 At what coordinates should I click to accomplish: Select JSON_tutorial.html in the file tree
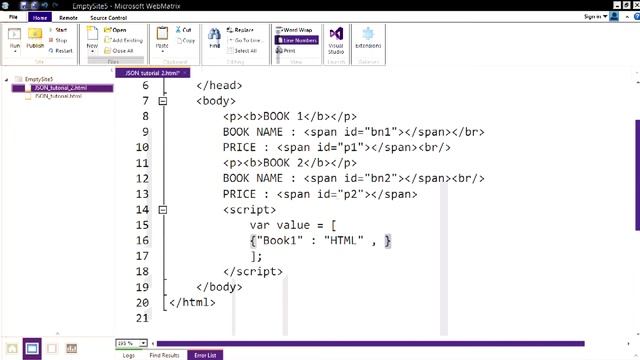[58, 96]
